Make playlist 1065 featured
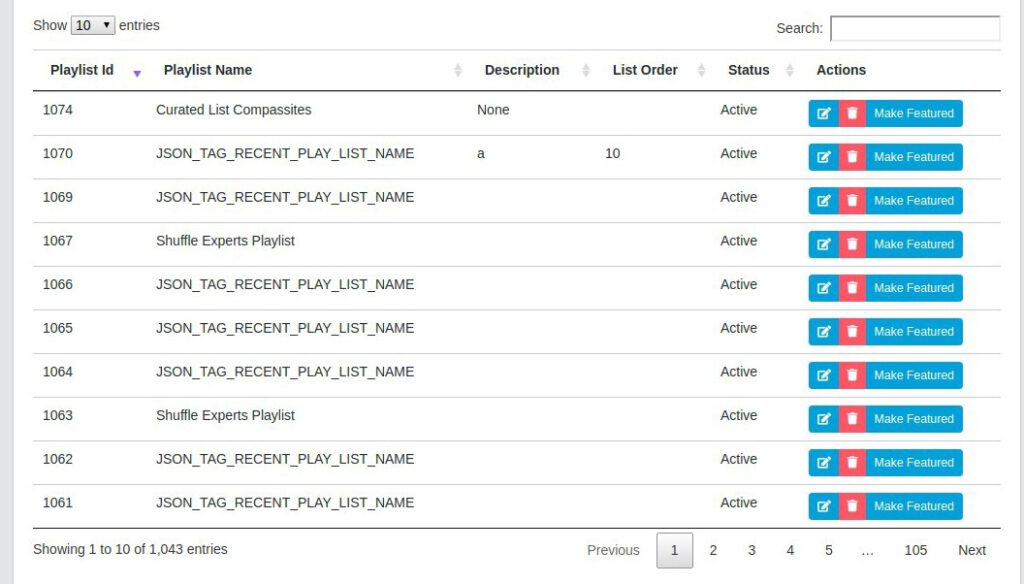This screenshot has width=1024, height=584. 914,331
